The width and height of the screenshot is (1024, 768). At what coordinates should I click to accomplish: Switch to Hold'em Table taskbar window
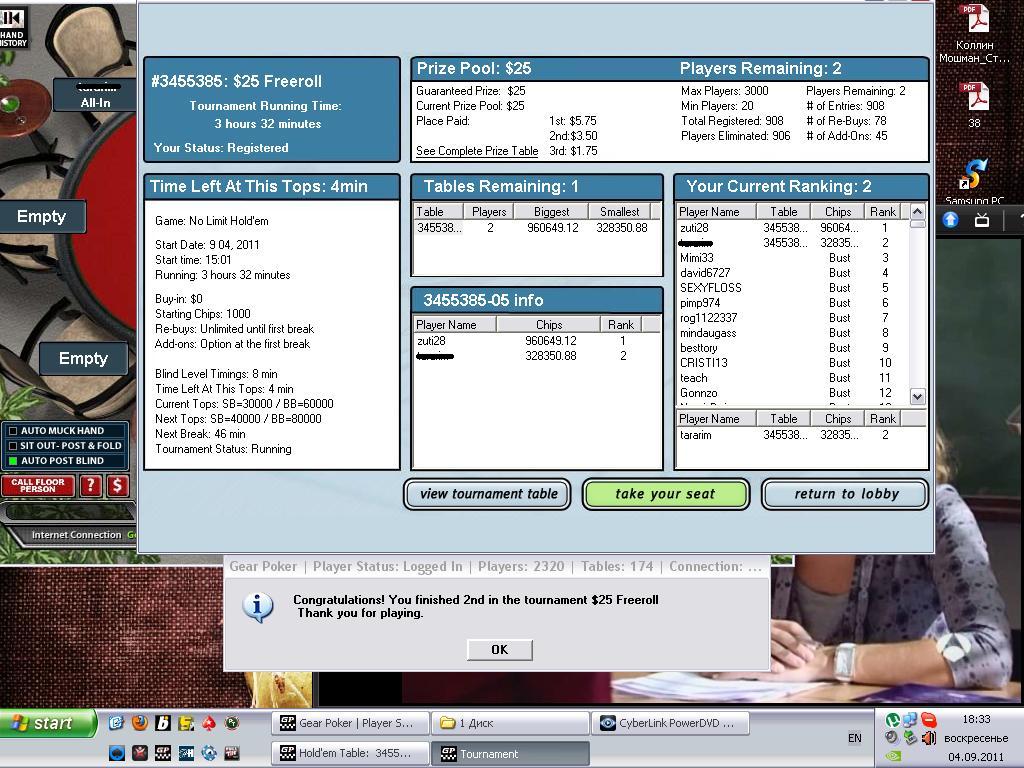point(351,753)
